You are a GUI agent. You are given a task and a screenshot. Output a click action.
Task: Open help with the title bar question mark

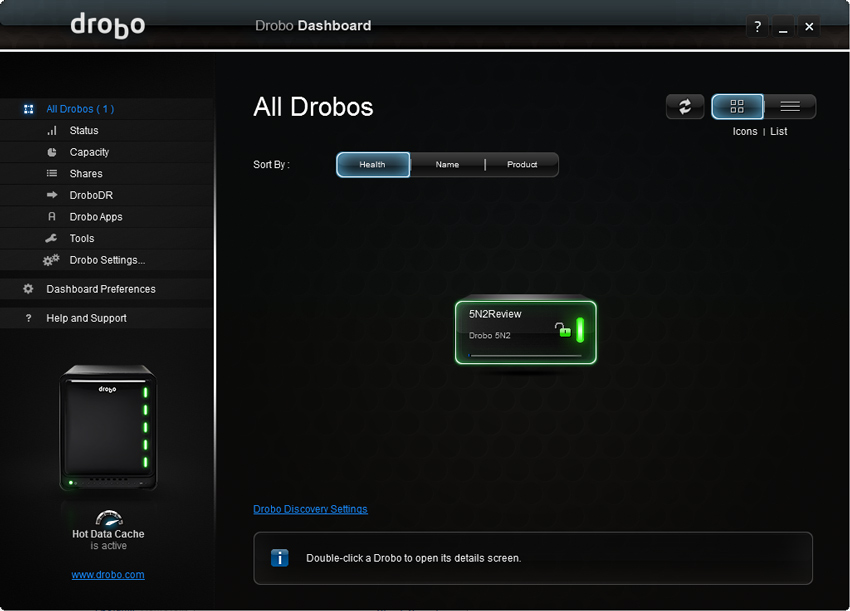coord(757,27)
